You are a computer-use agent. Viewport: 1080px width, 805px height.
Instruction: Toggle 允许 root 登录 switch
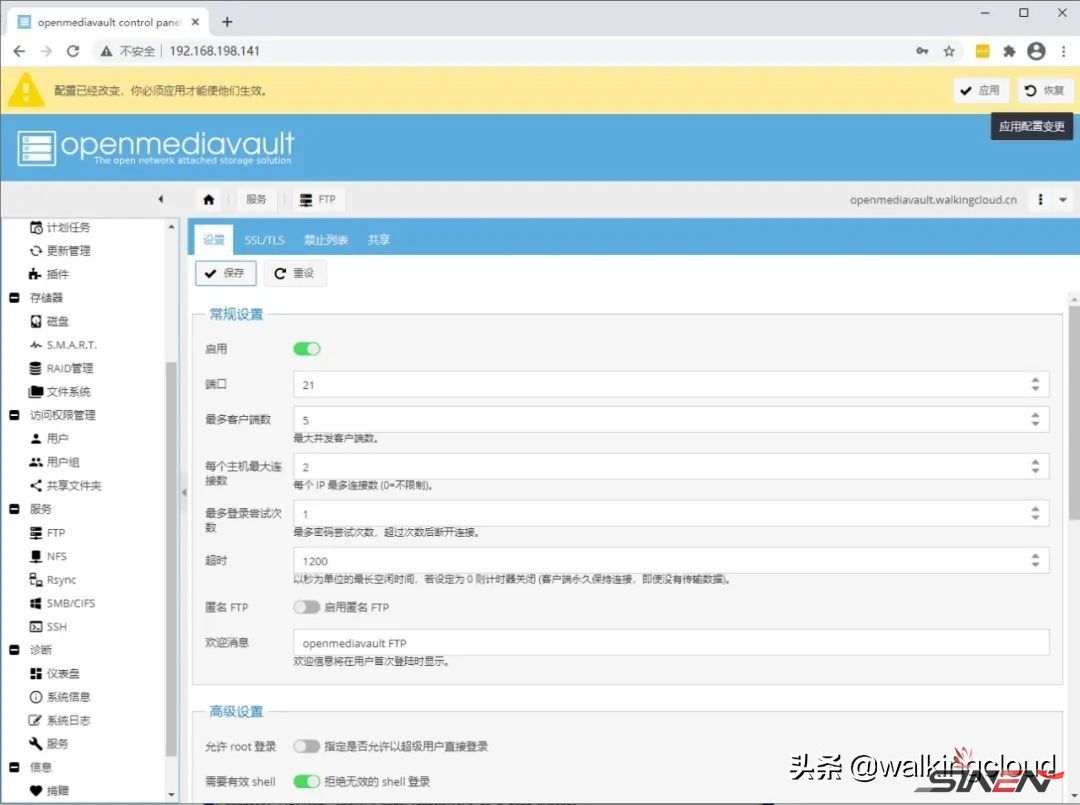307,746
